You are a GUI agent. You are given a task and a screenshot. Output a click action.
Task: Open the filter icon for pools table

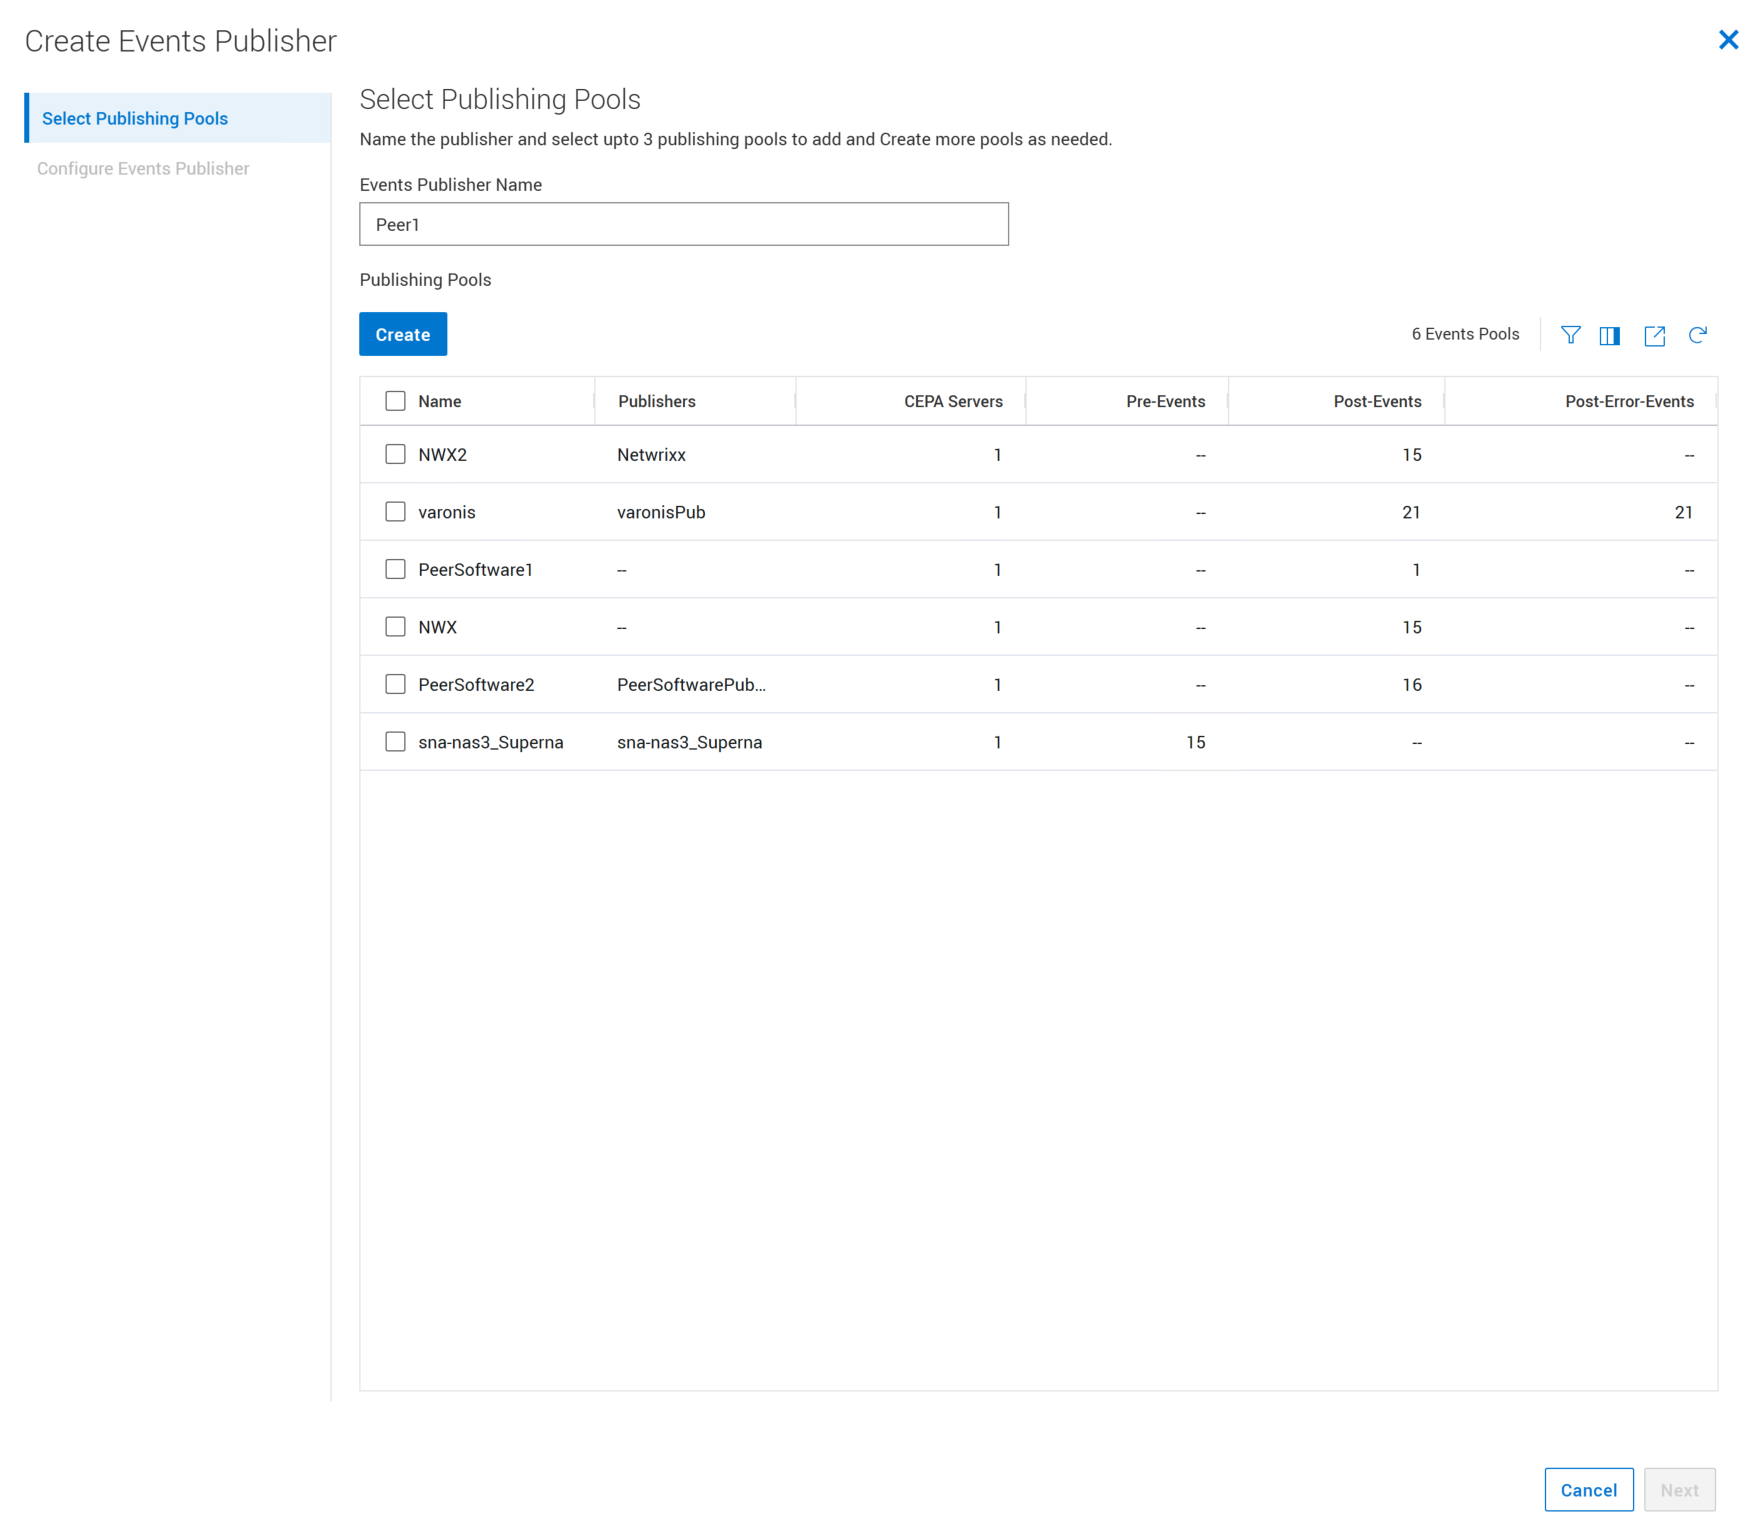(x=1570, y=335)
